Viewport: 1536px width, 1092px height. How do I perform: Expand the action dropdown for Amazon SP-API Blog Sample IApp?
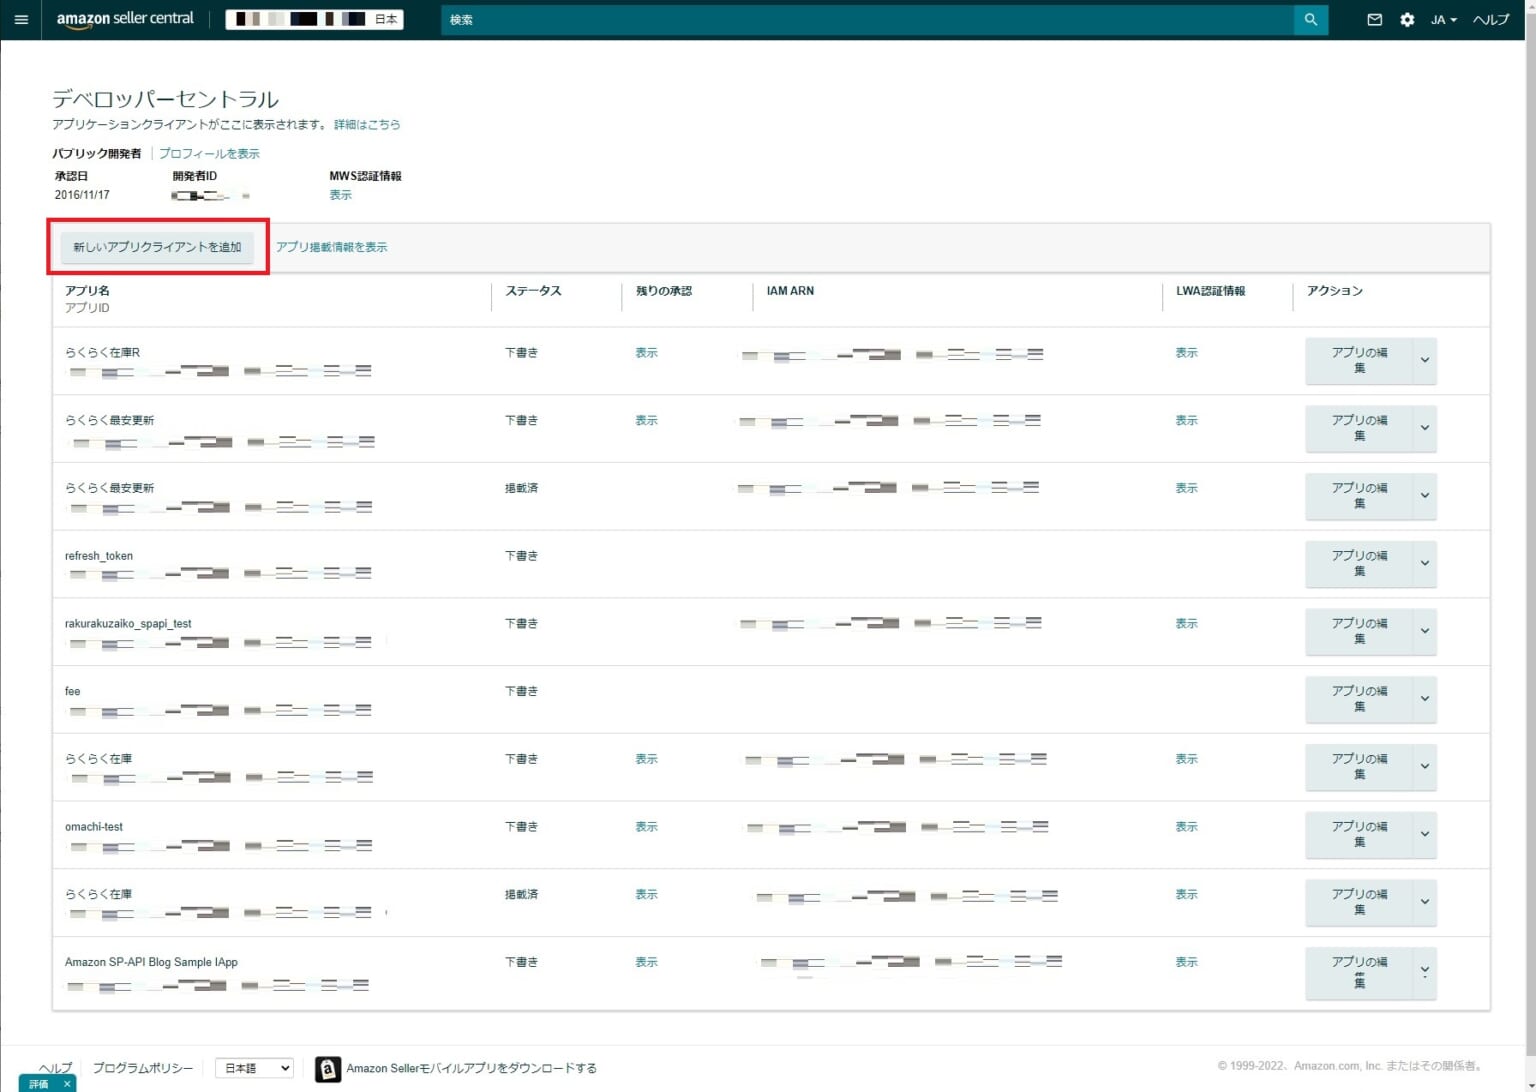click(1424, 971)
